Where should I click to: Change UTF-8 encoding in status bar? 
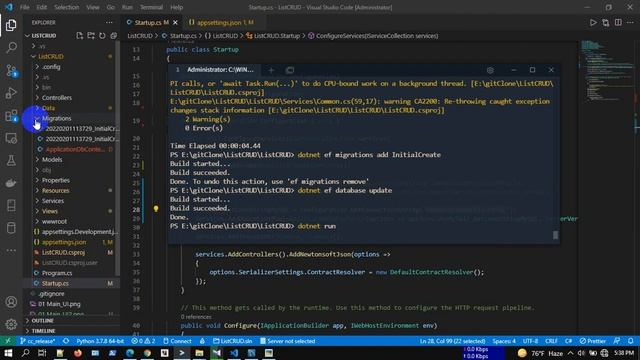pos(530,341)
